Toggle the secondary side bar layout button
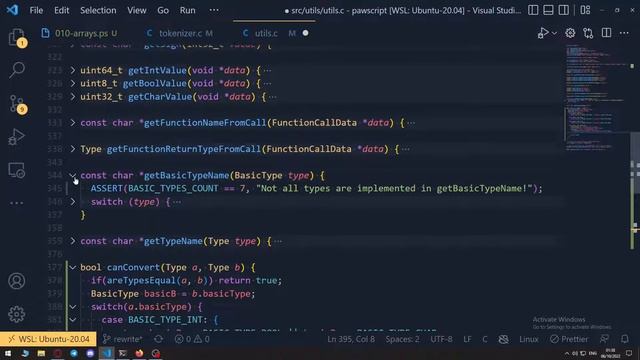Viewport: 640px width, 360px height. [x=564, y=10]
